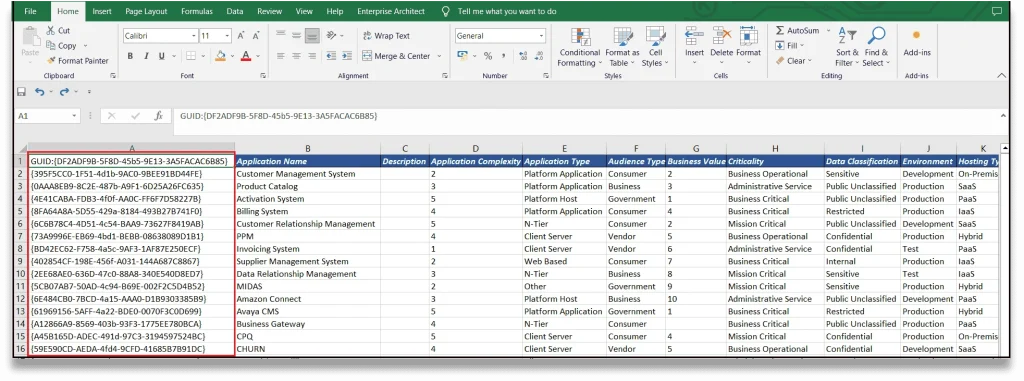Viewport: 1024px width, 381px height.
Task: Toggle Middle Align
Action: point(296,35)
